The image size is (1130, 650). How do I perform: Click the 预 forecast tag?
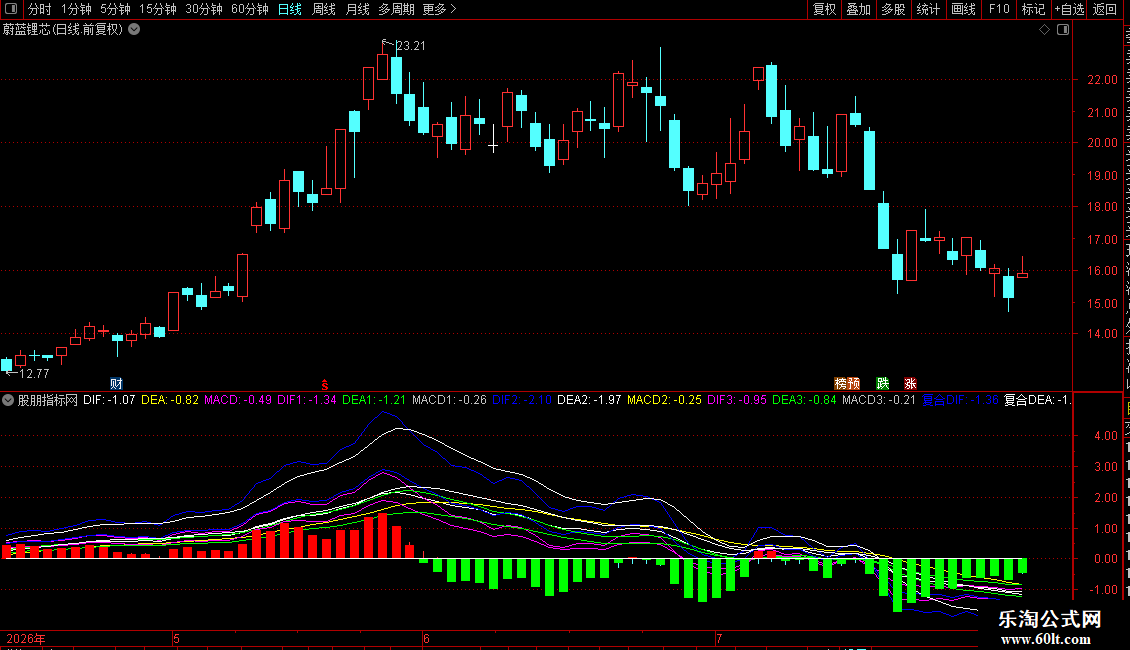(x=854, y=383)
